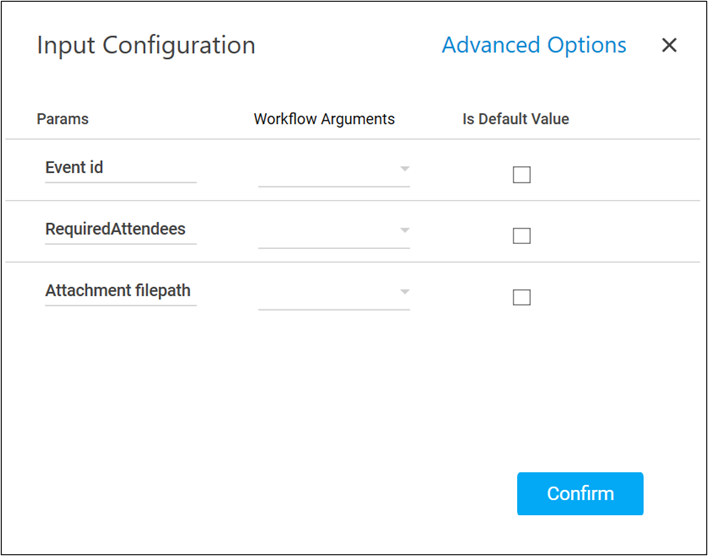708x556 pixels.
Task: Click the Is Default Value column header
Action: (515, 119)
